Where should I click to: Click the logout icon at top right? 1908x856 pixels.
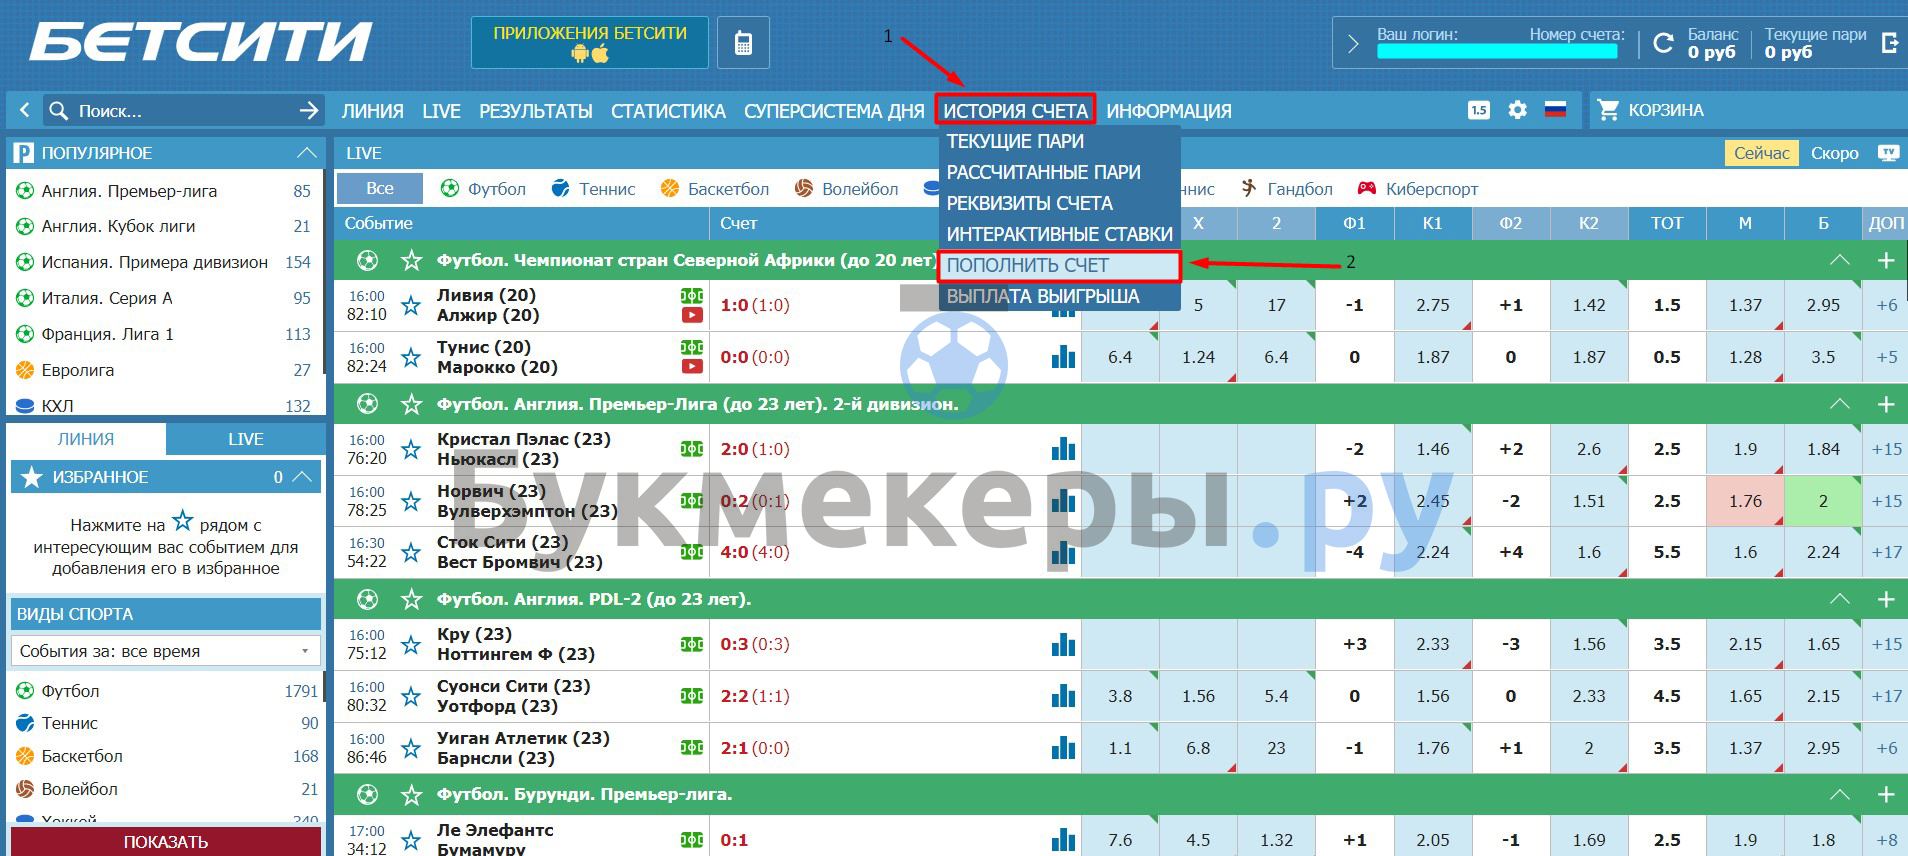(1890, 43)
